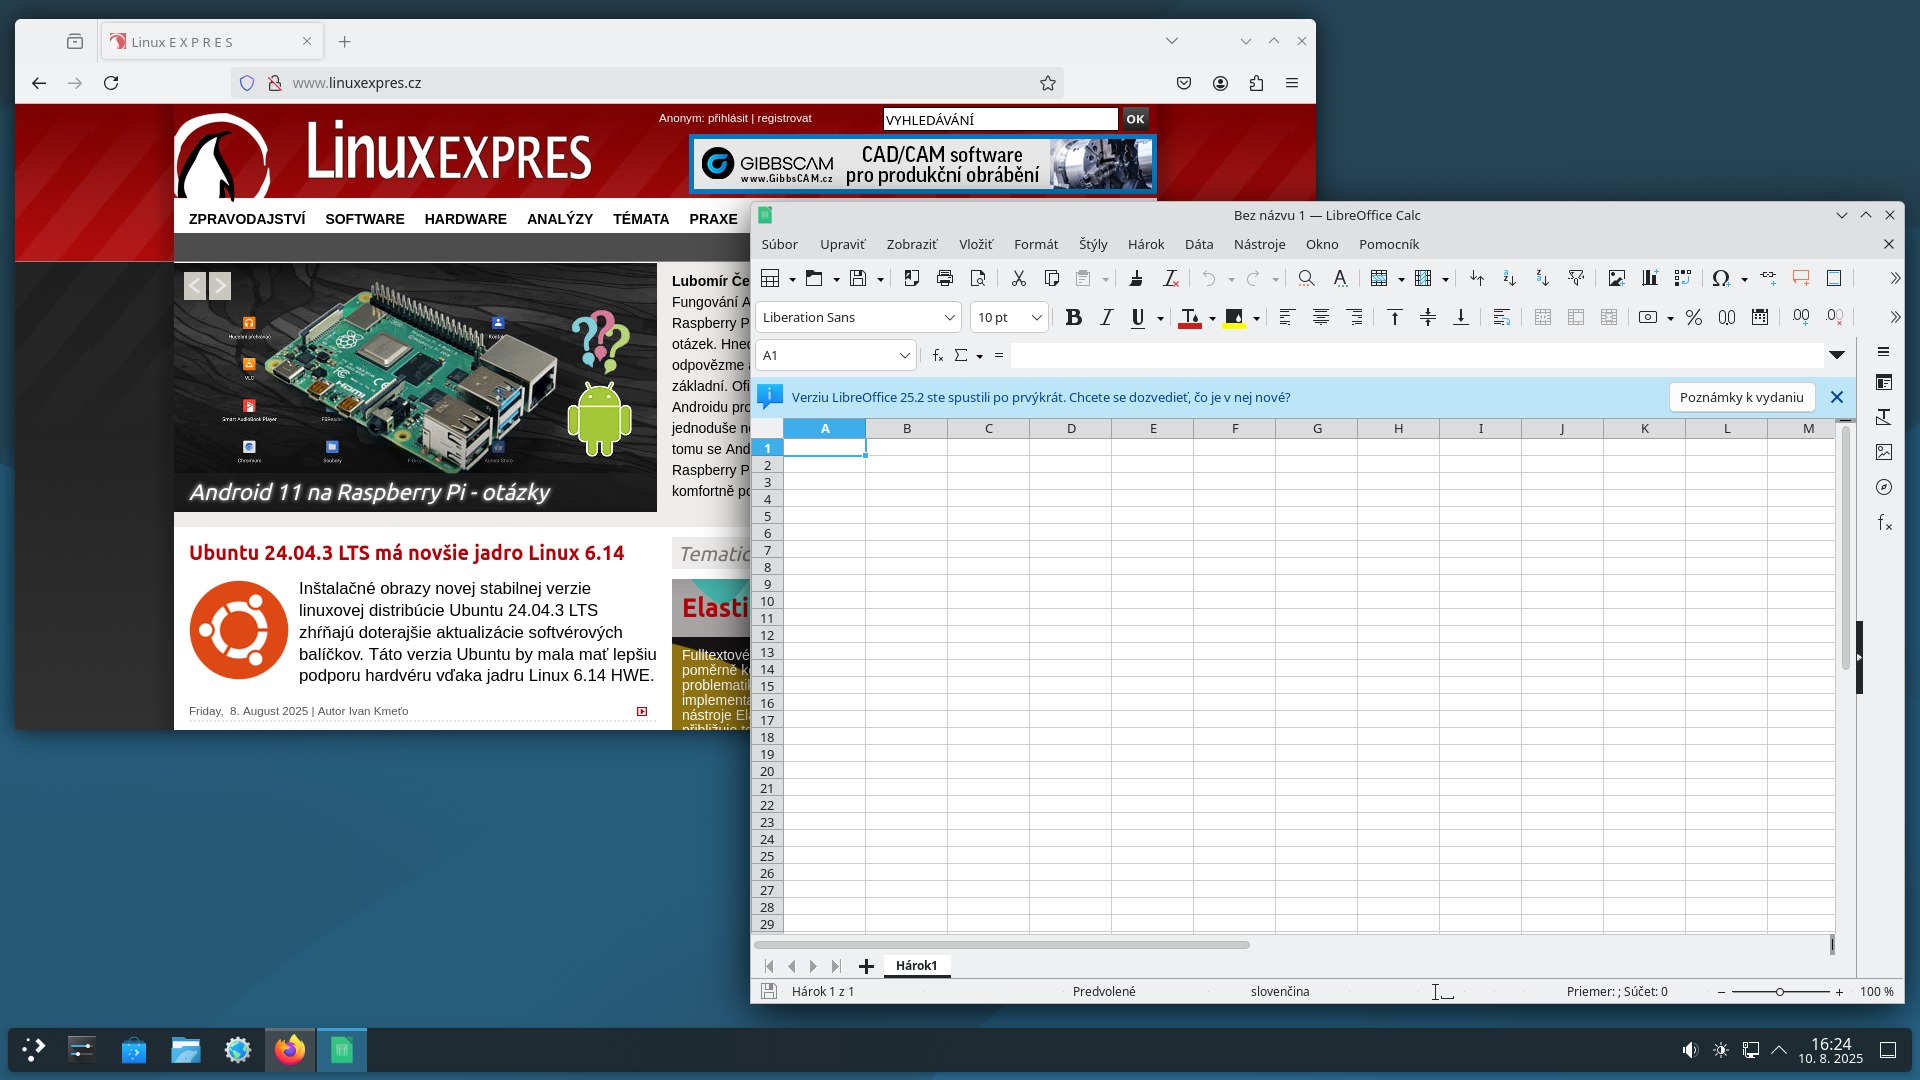Screen dimensions: 1920x1080
Task: Open the Save button dropdown arrow
Action: coord(880,280)
